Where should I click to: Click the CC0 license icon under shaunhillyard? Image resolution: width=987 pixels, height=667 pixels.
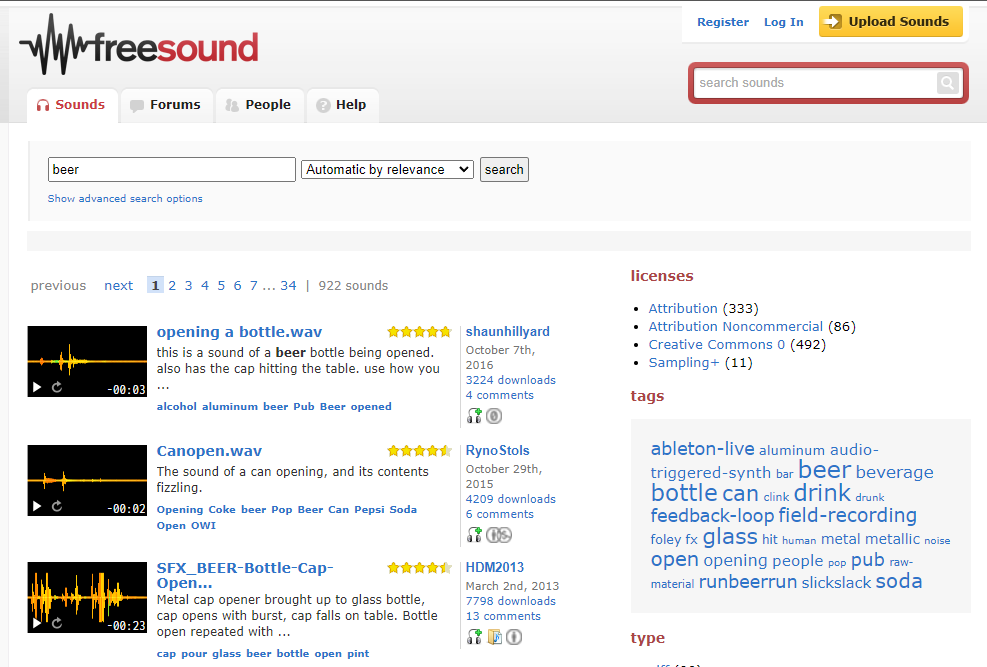tap(494, 416)
